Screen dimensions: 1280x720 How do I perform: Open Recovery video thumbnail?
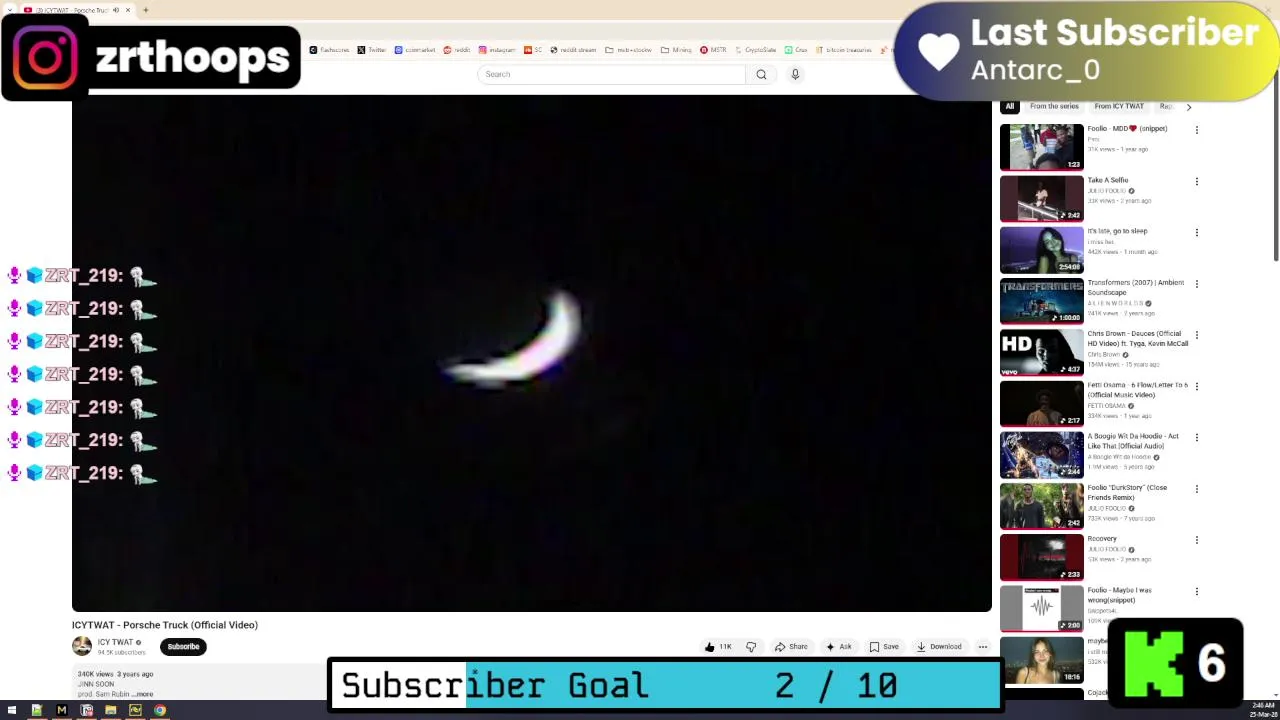(1041, 557)
